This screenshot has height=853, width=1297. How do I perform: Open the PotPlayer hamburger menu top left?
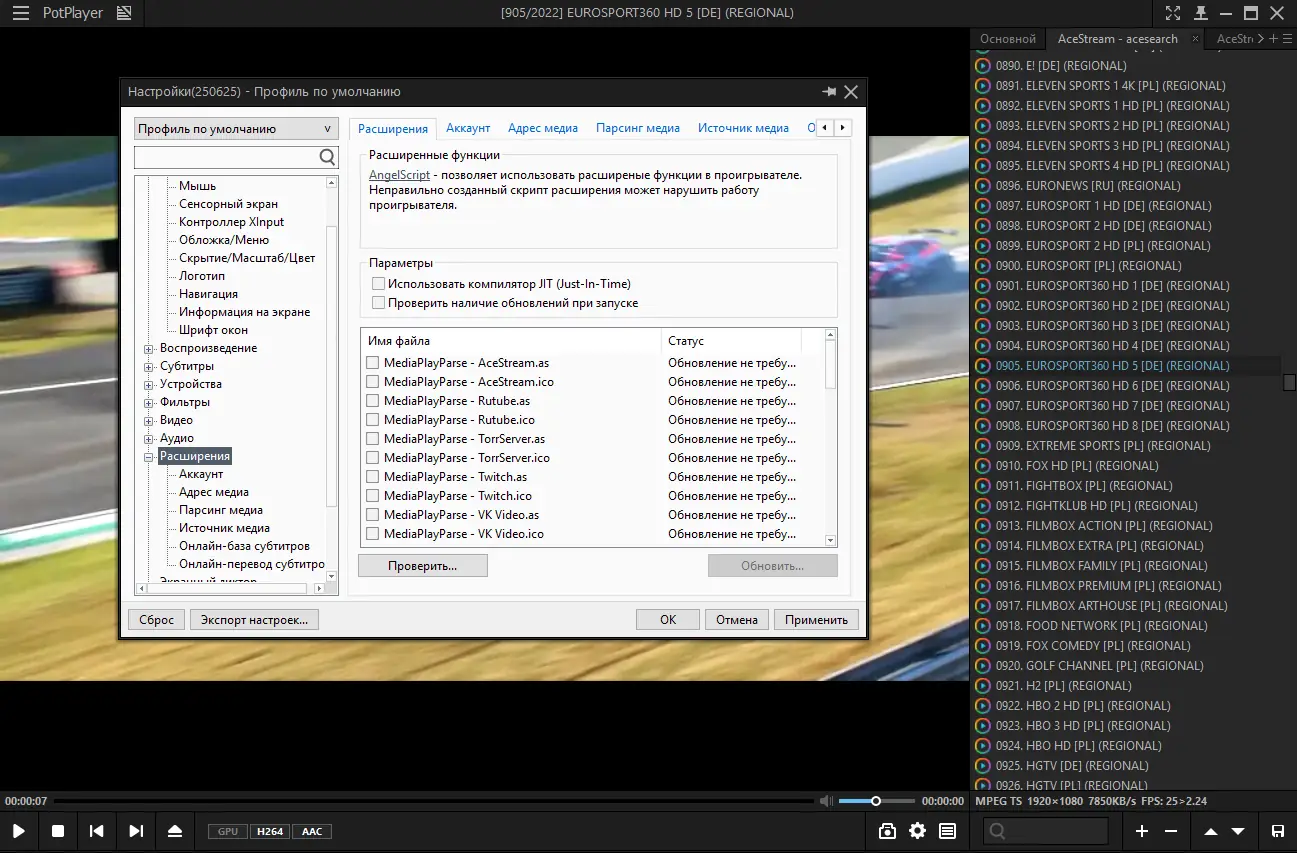click(x=20, y=13)
